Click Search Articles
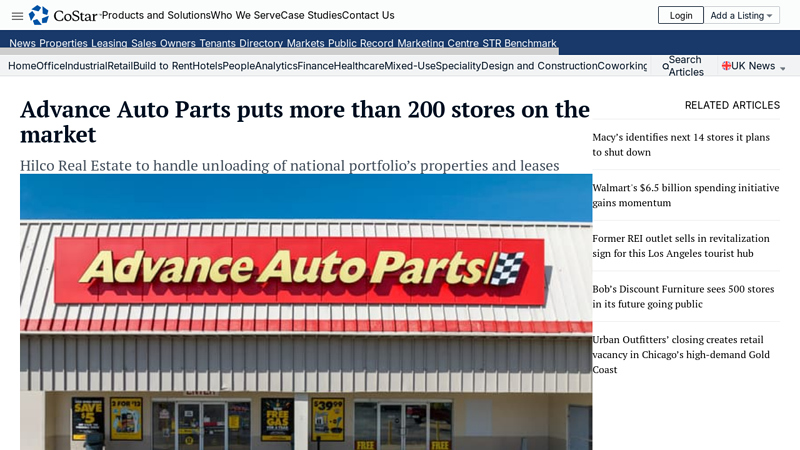The width and height of the screenshot is (800, 450). 686,66
